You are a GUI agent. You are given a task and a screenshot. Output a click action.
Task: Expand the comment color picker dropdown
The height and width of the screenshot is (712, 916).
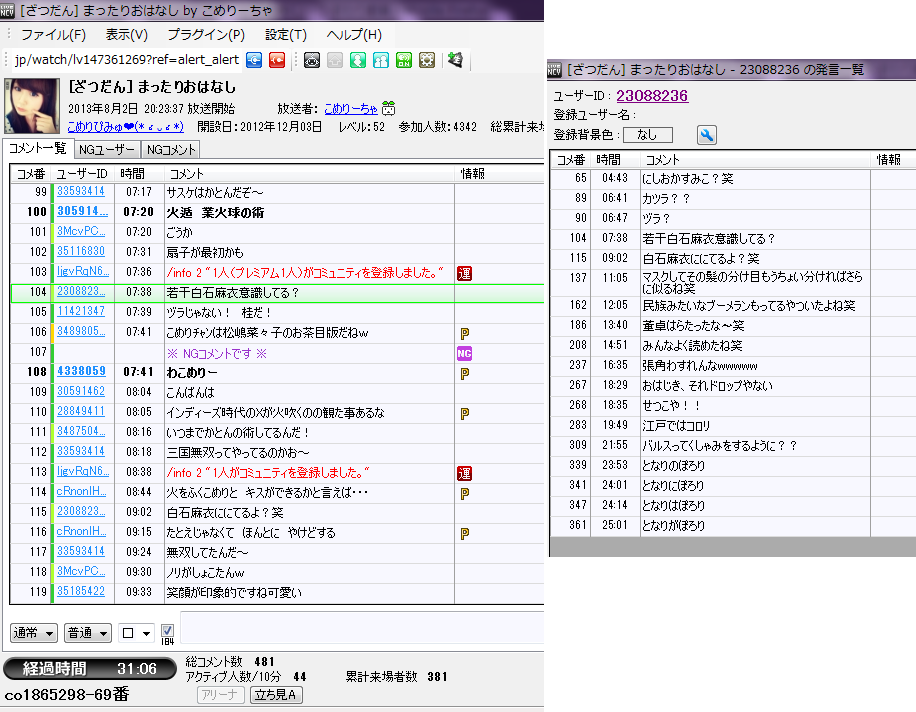pos(137,633)
